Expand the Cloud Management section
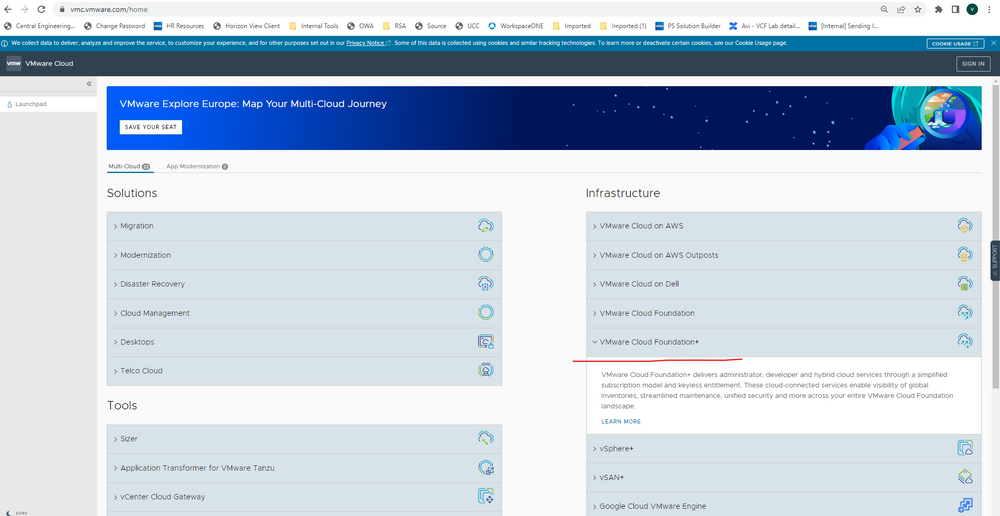The height and width of the screenshot is (516, 1000). 304,313
